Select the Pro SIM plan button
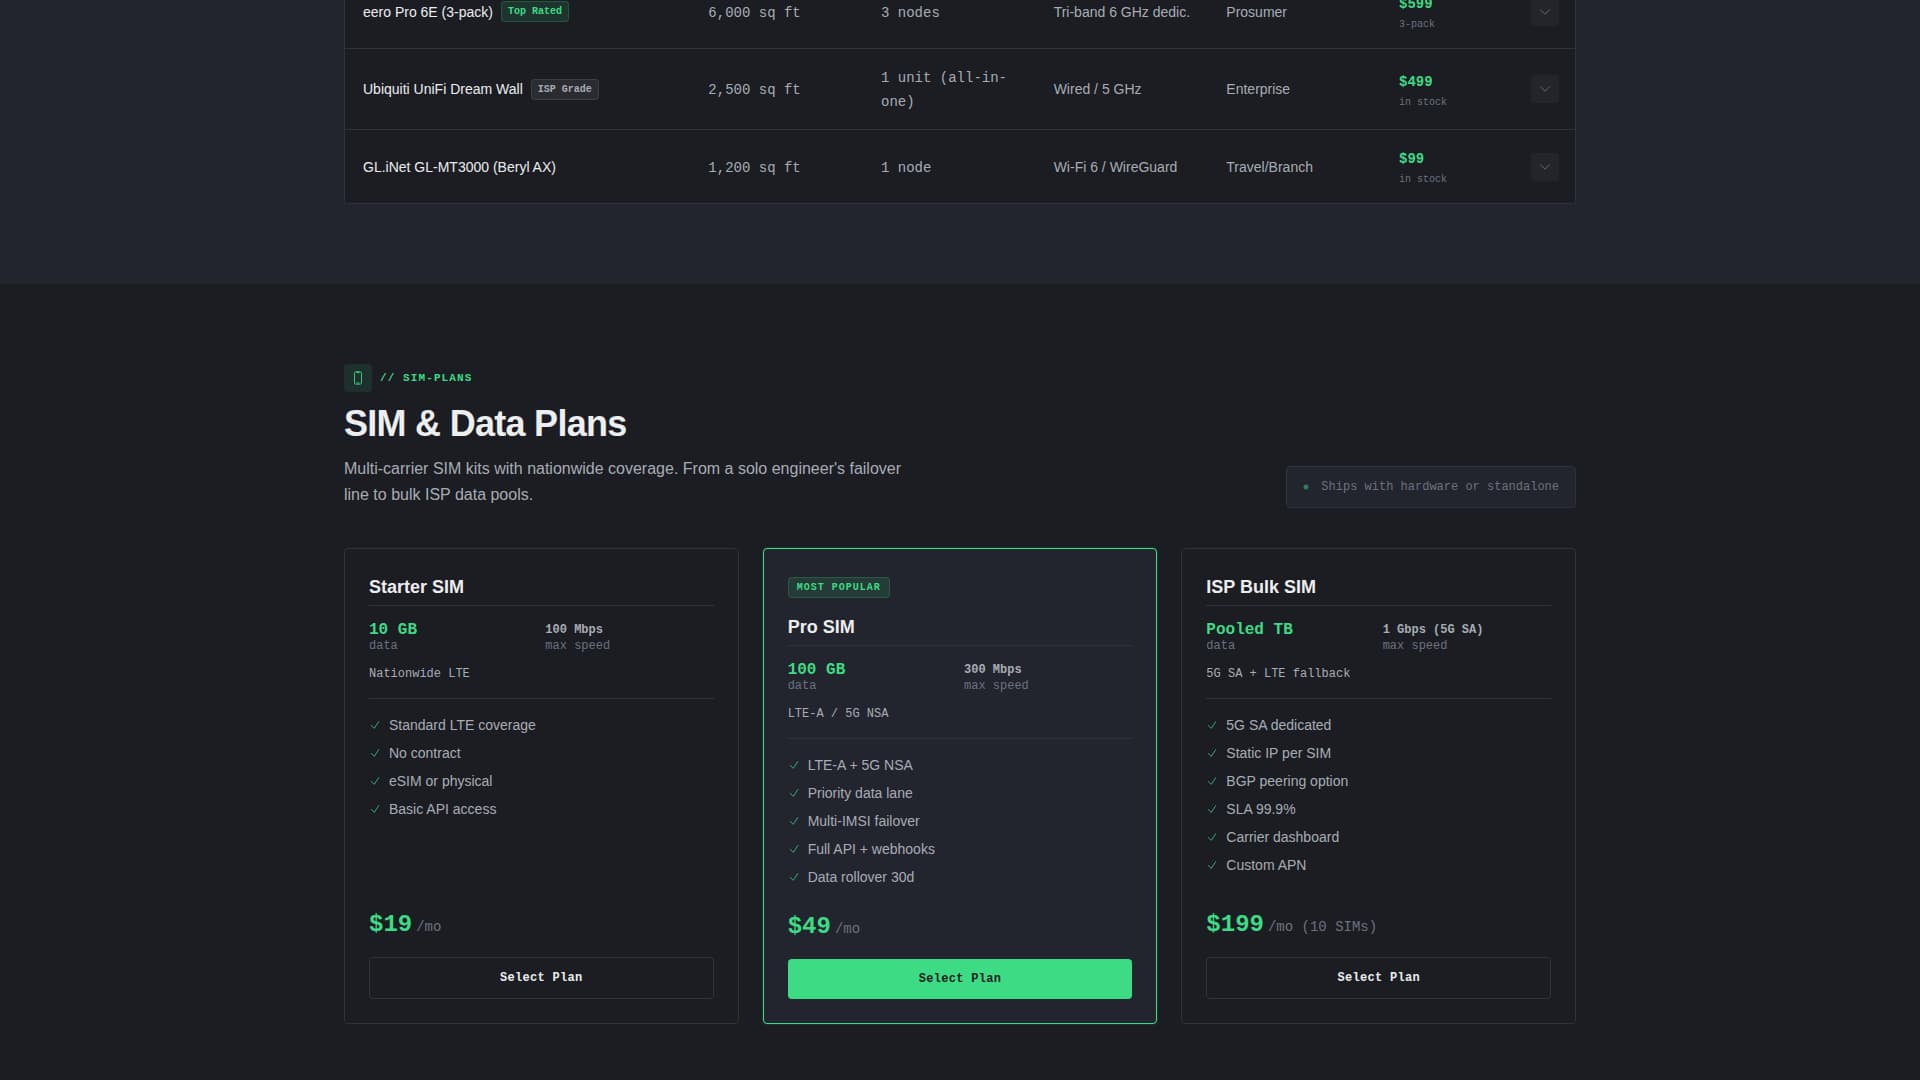The height and width of the screenshot is (1080, 1920). (x=959, y=978)
